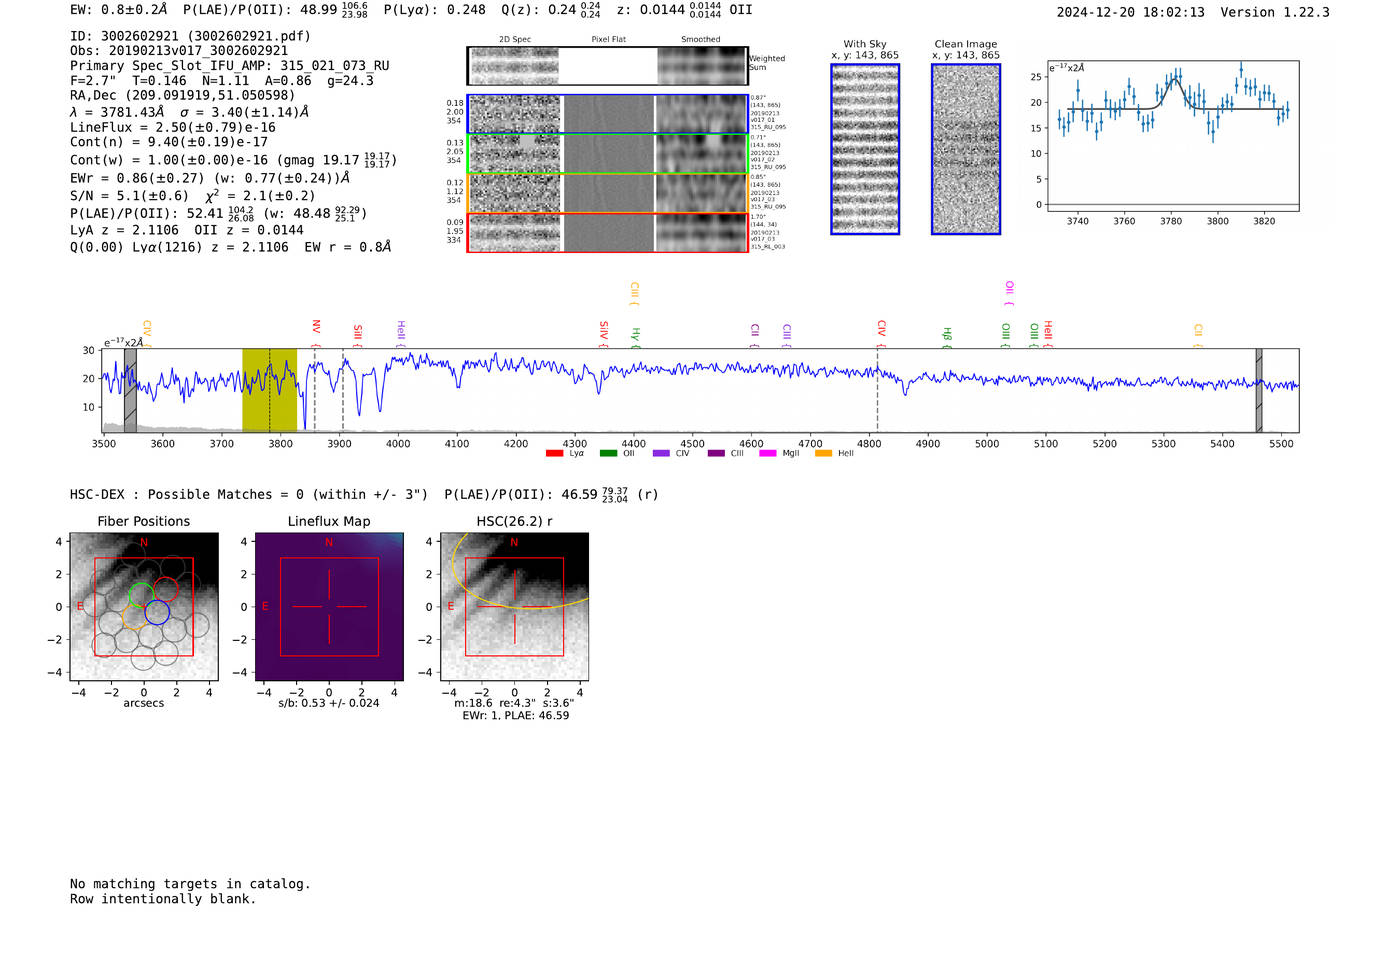Click the red SiIV line marker
This screenshot has width=1400, height=953.
pyautogui.click(x=603, y=332)
